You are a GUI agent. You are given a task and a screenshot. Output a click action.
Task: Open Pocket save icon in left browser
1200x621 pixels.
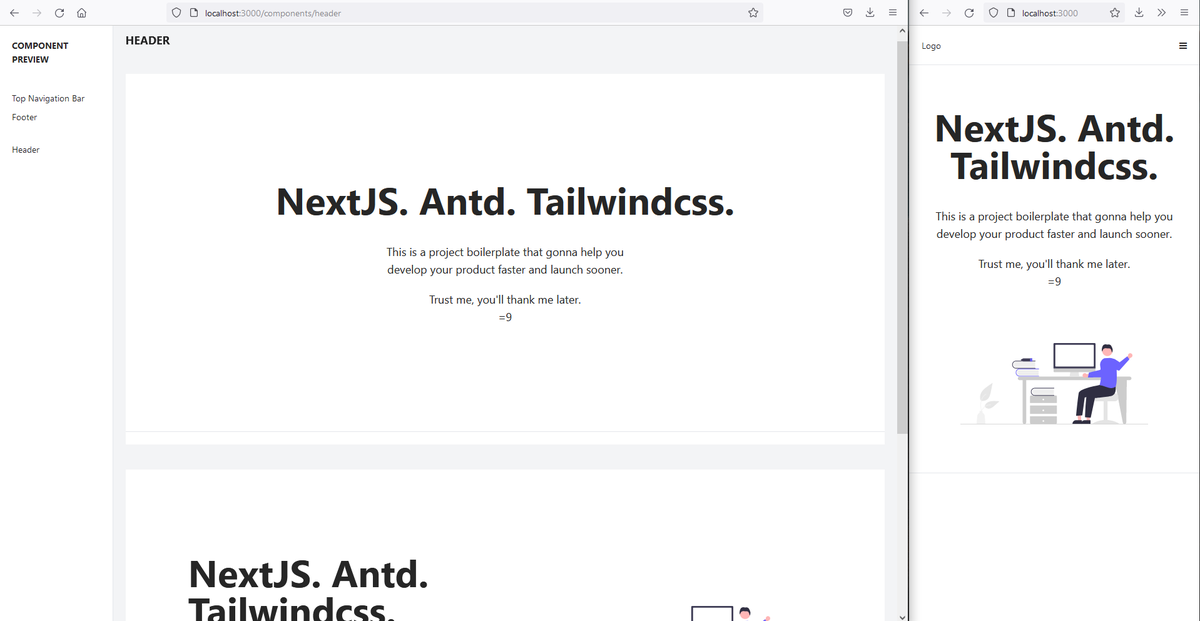pos(847,13)
